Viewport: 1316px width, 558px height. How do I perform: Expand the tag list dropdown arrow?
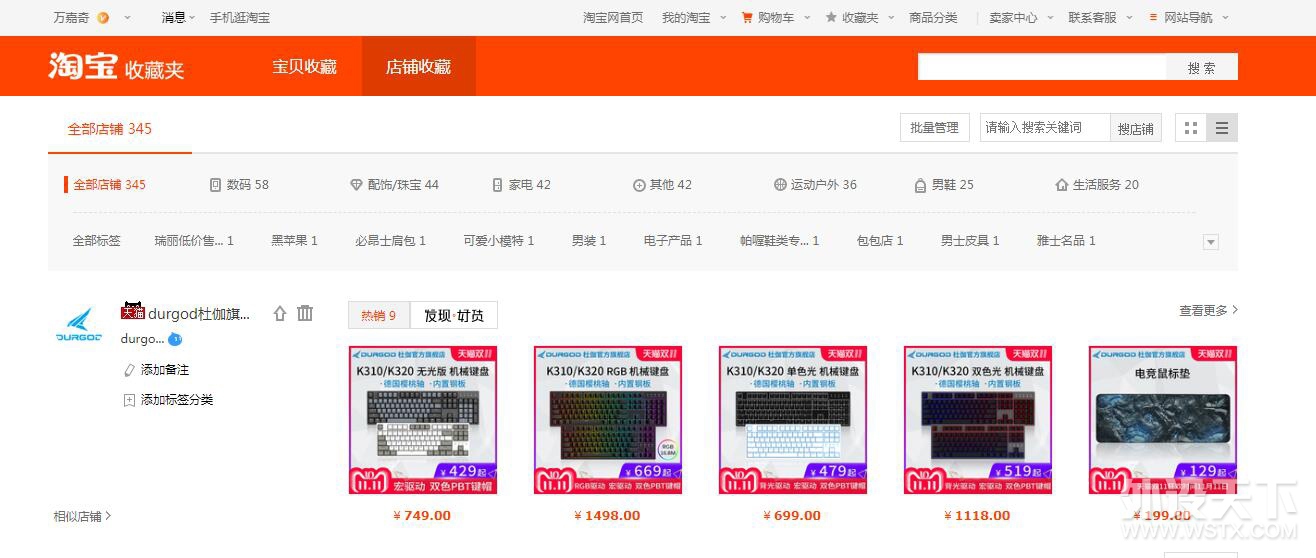tap(1210, 242)
